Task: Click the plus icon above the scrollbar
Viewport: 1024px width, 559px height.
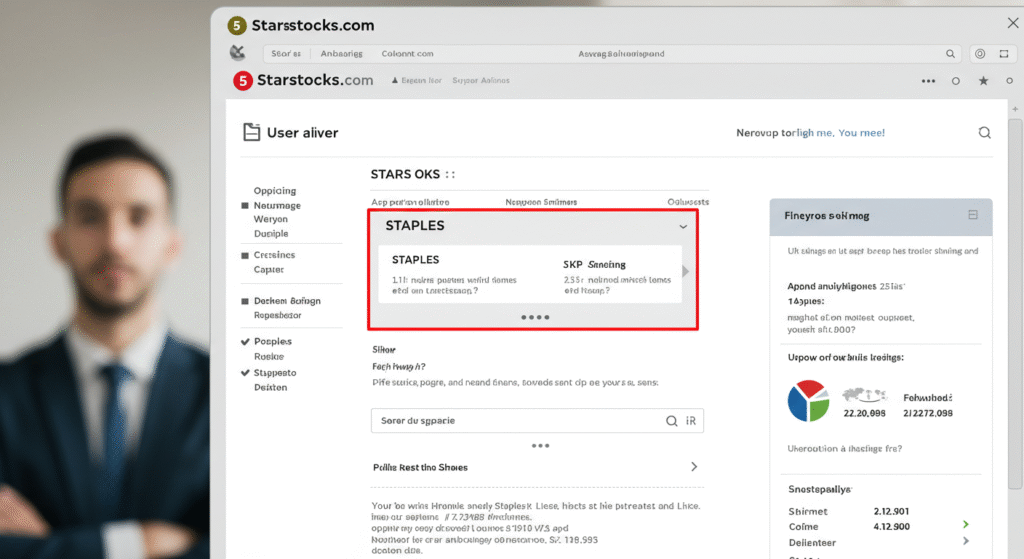Action: coord(1015,109)
